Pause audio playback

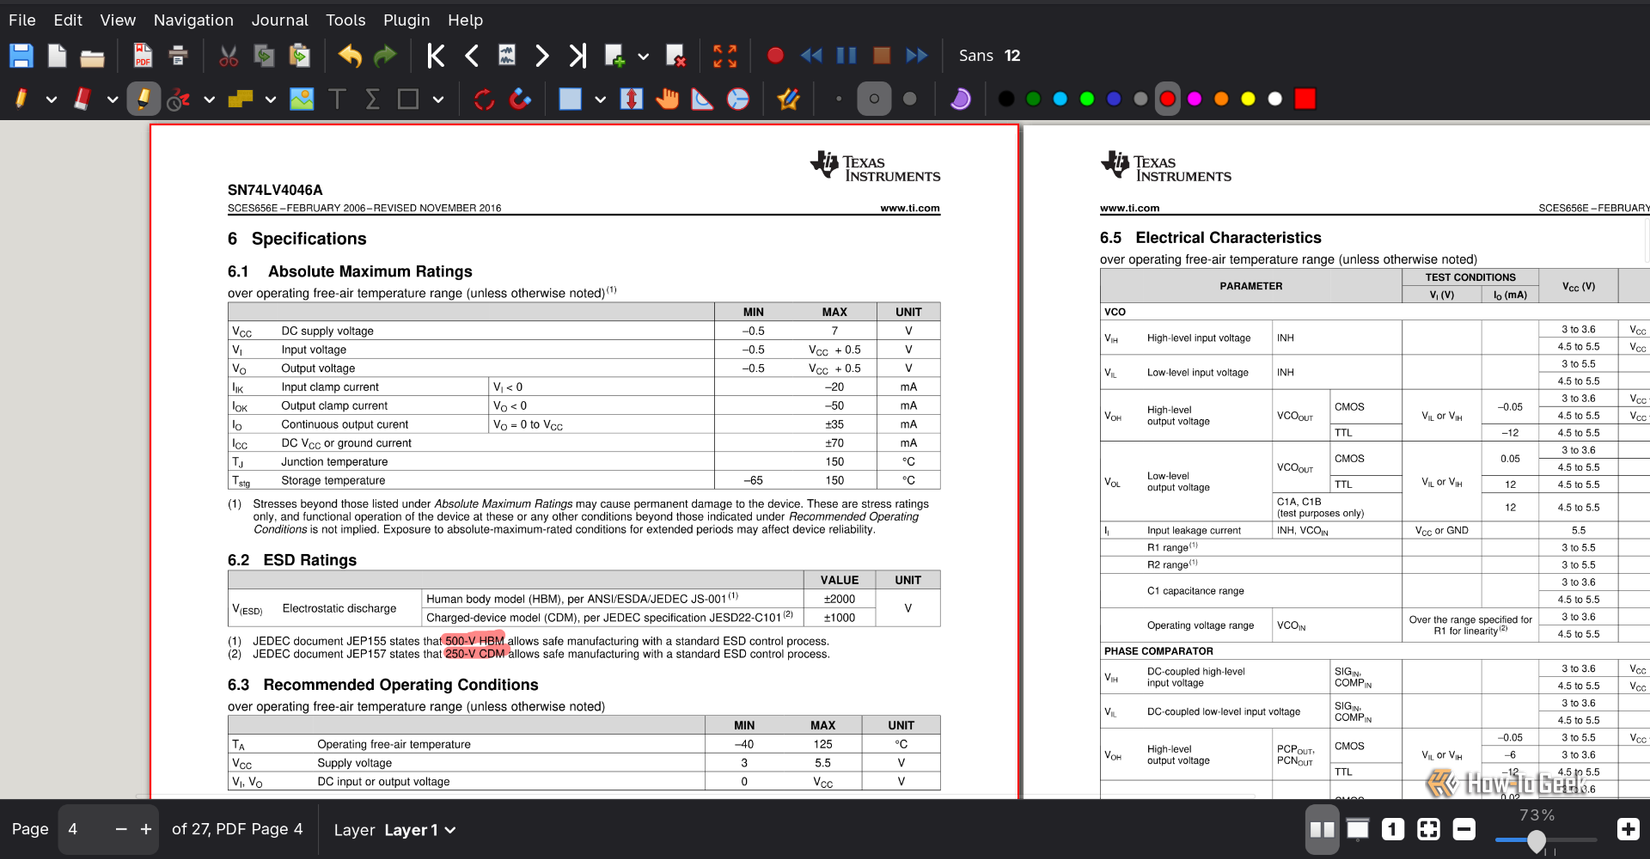point(846,56)
